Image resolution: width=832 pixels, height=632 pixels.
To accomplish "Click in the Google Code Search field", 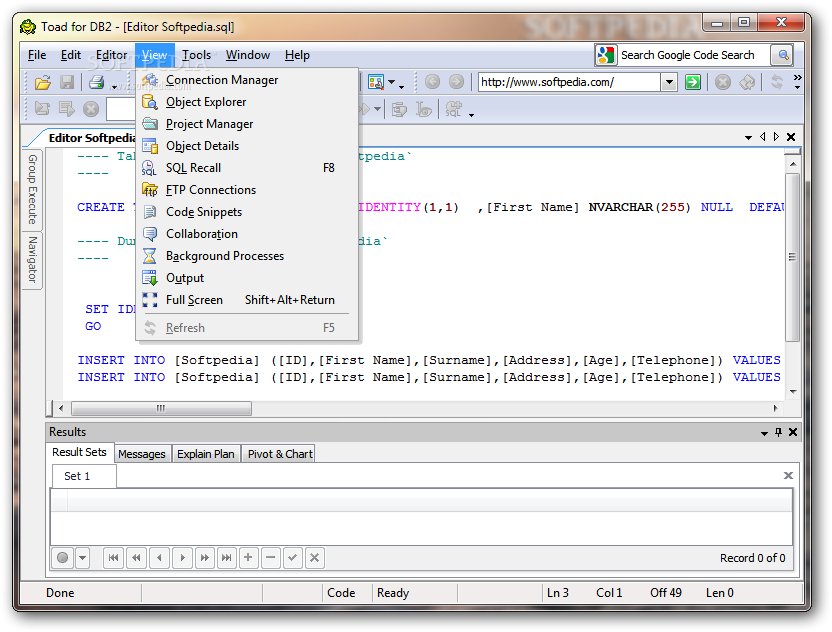I will pyautogui.click(x=694, y=55).
